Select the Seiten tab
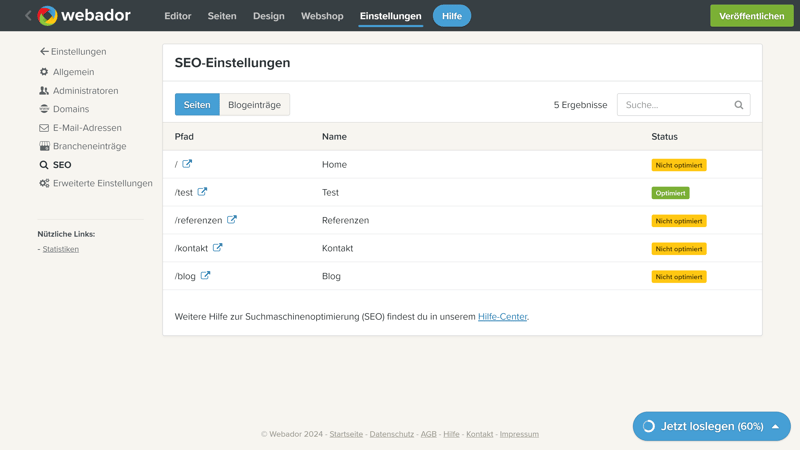This screenshot has width=800, height=450. click(197, 105)
